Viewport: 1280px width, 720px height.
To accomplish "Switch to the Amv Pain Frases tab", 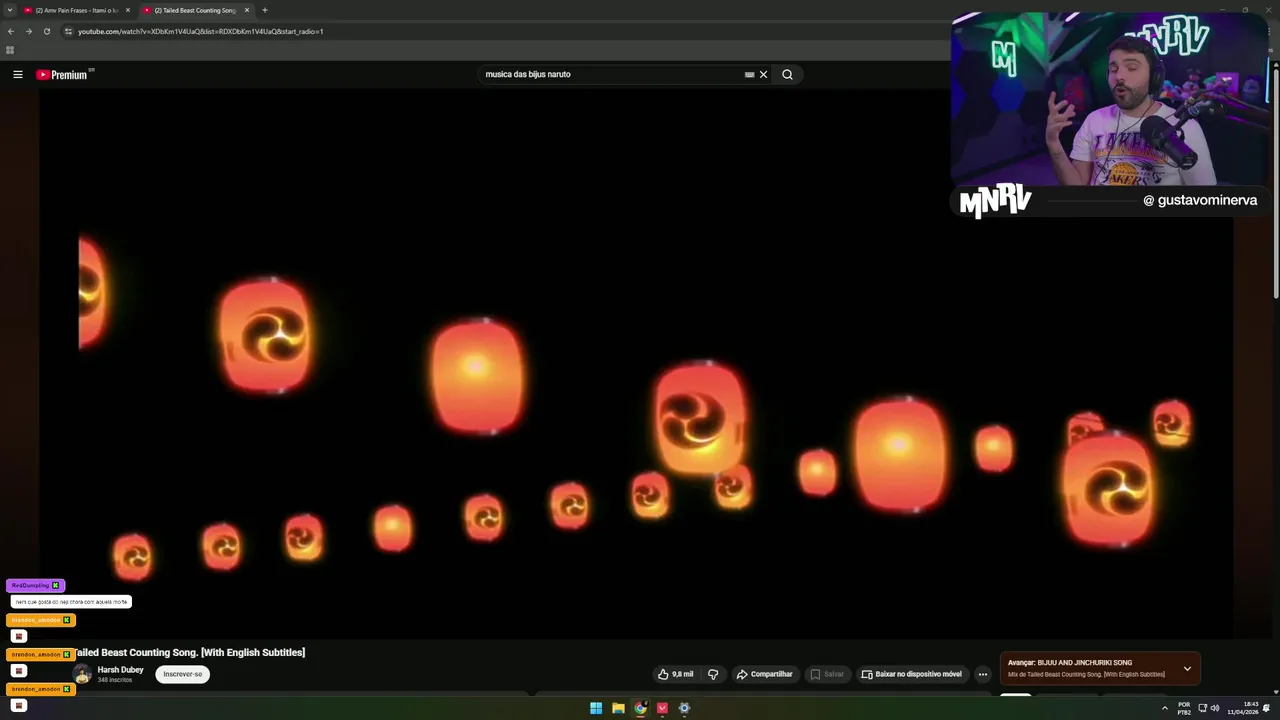I will click(x=76, y=10).
